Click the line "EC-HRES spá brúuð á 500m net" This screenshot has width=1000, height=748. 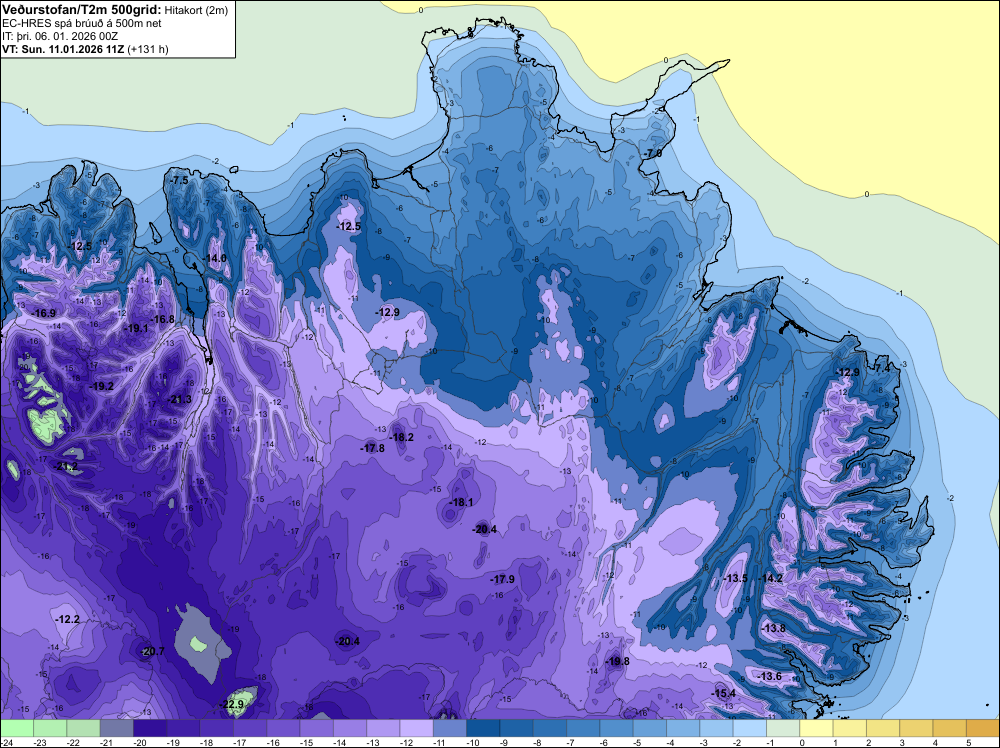click(82, 23)
